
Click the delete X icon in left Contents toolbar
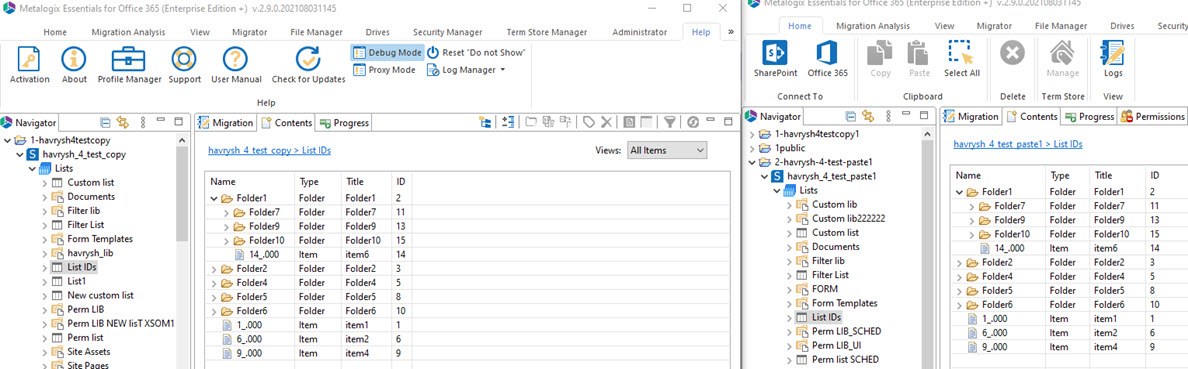tap(606, 122)
